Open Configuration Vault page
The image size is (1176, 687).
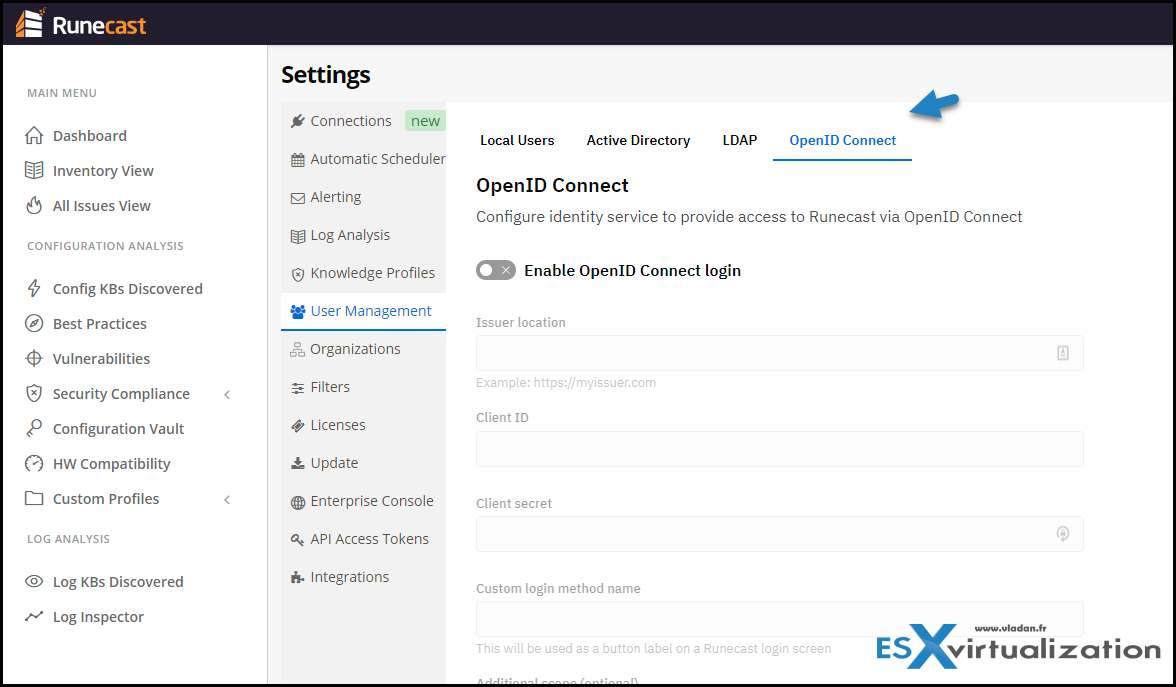click(x=118, y=429)
